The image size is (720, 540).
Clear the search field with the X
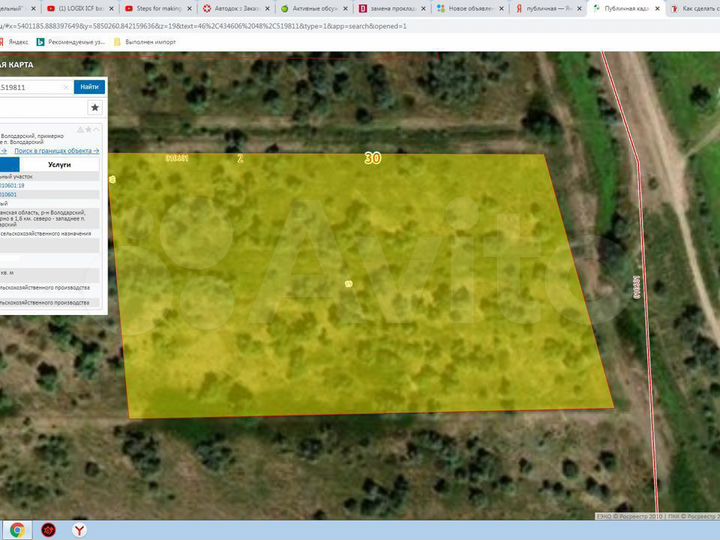coord(66,88)
